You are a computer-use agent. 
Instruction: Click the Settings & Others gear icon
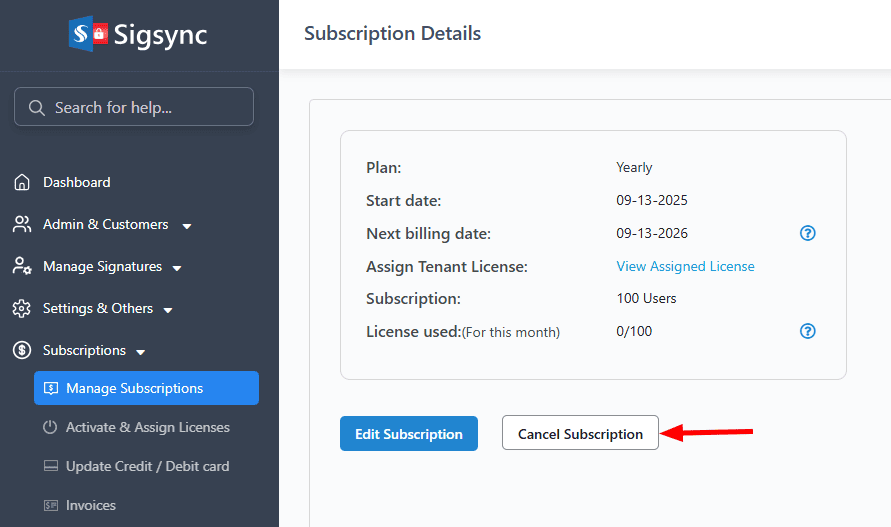pyautogui.click(x=21, y=309)
